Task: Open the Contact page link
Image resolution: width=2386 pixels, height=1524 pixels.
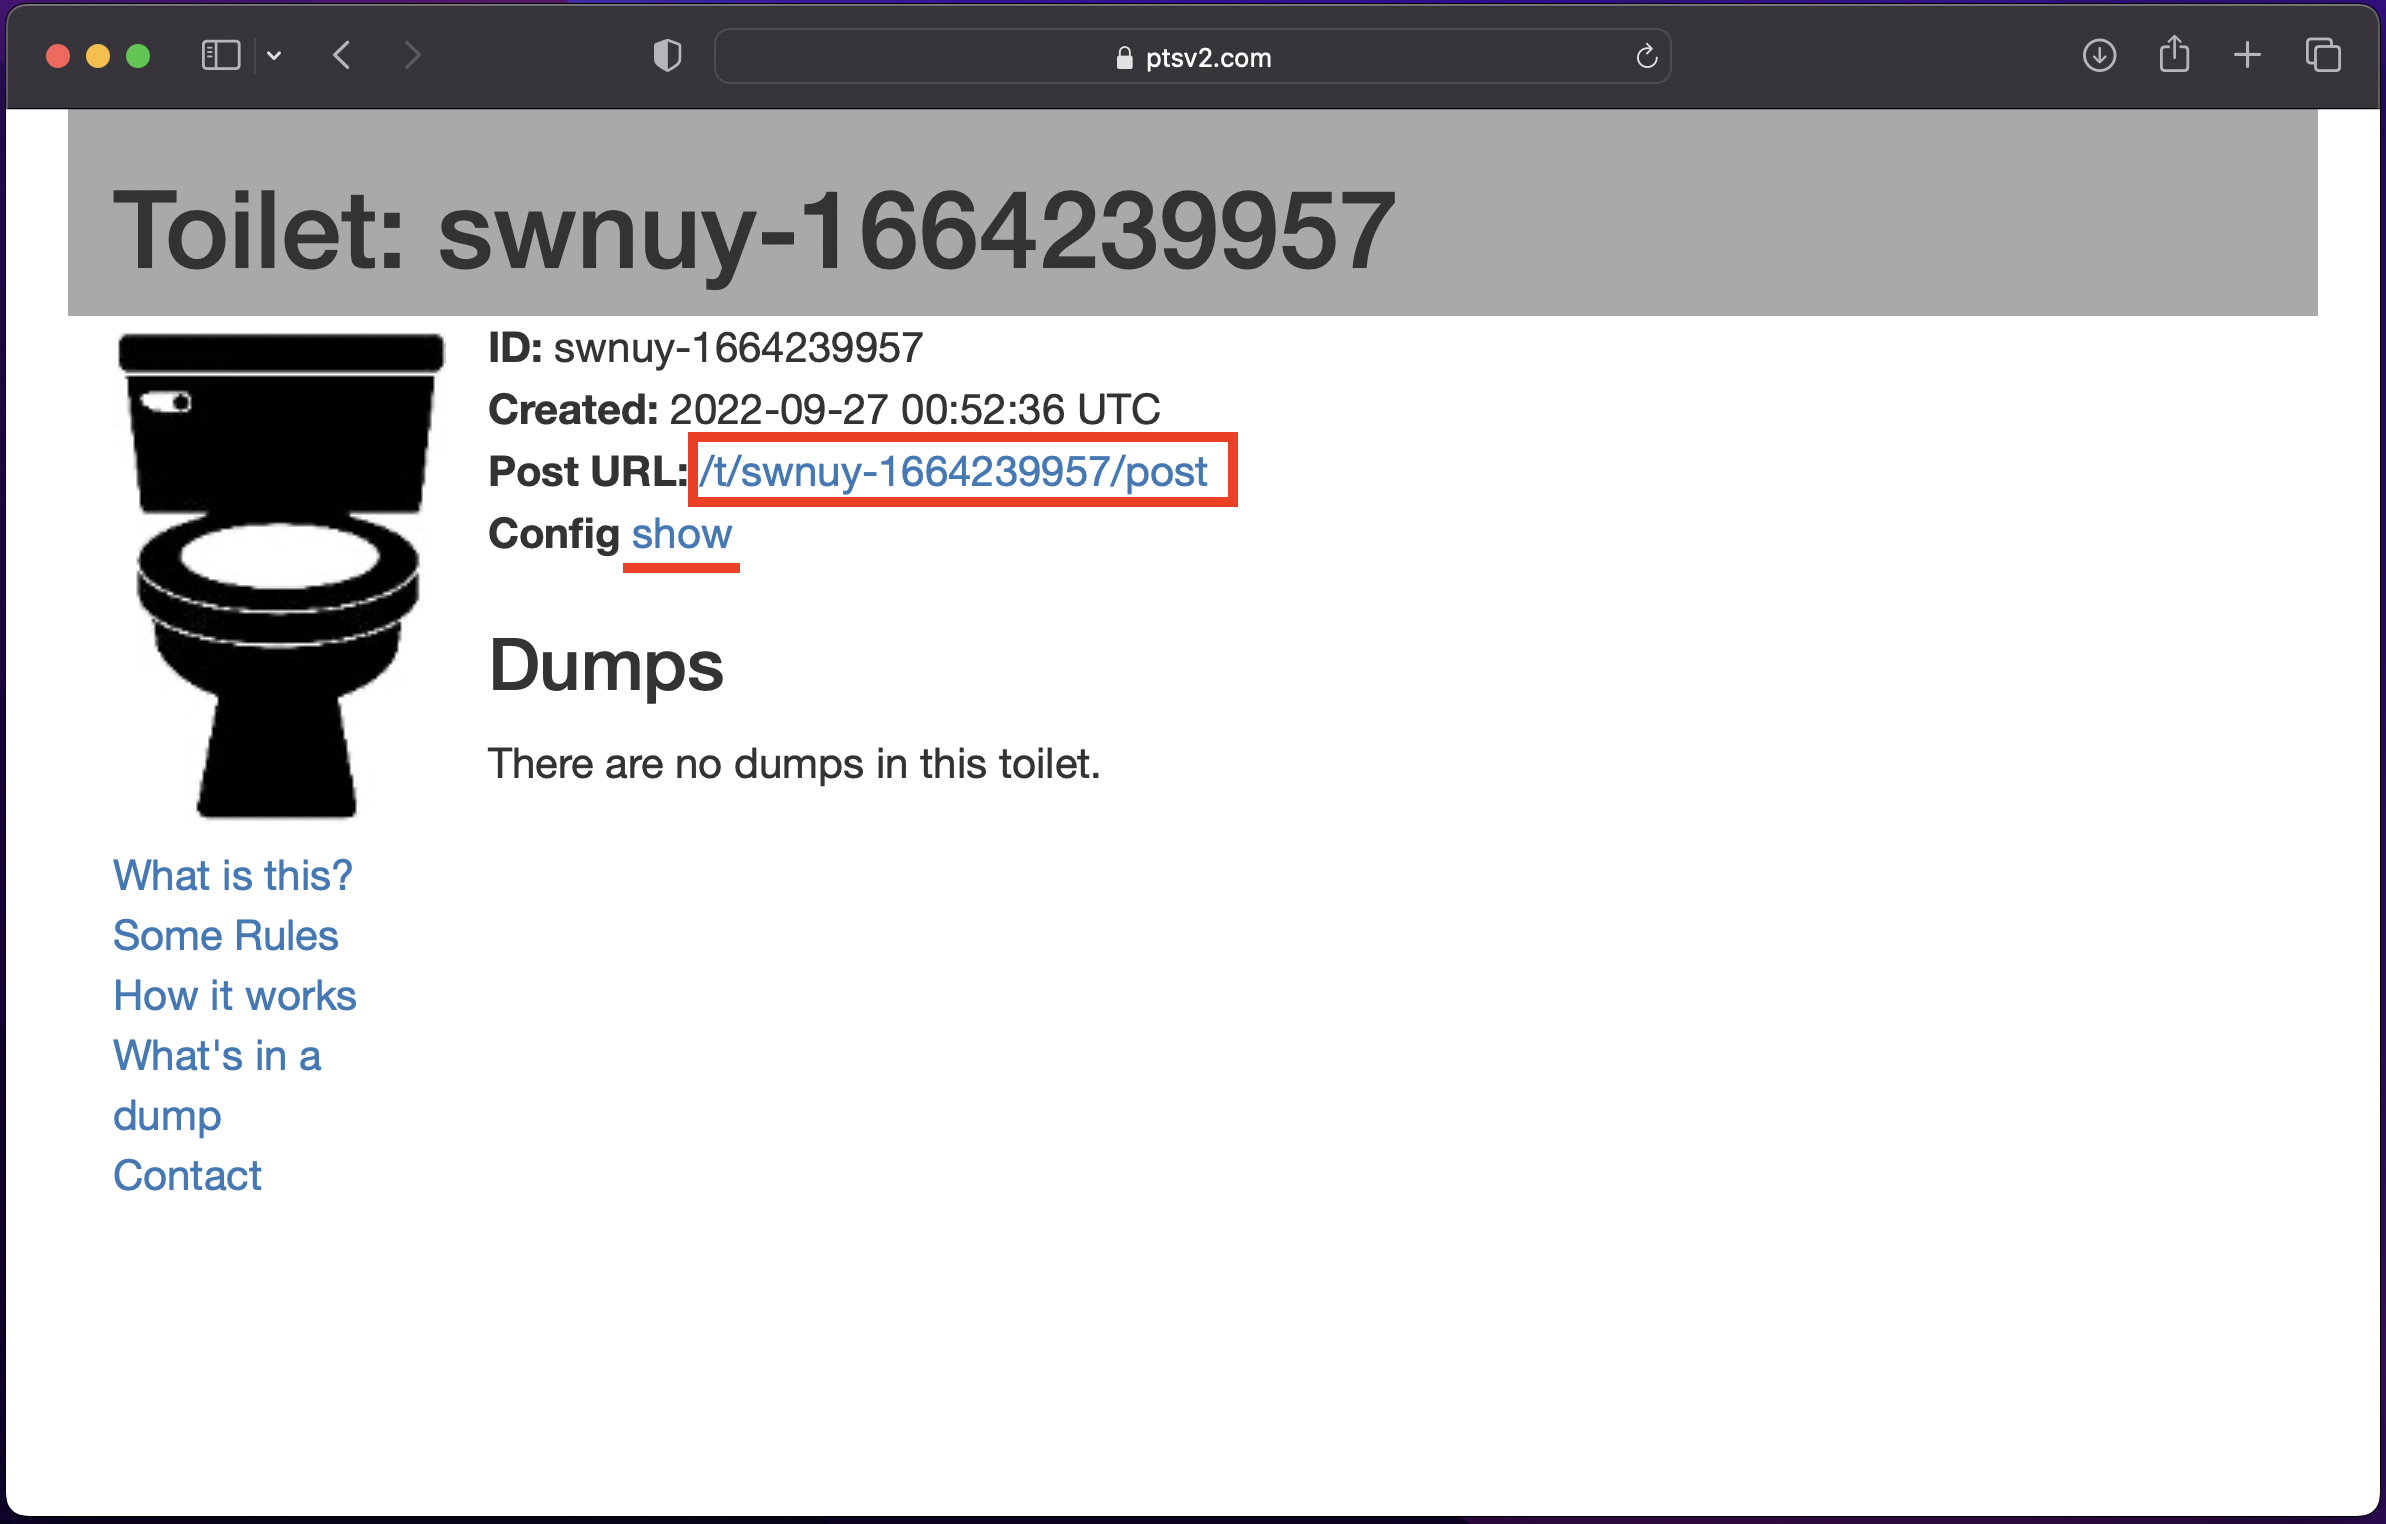Action: [187, 1175]
